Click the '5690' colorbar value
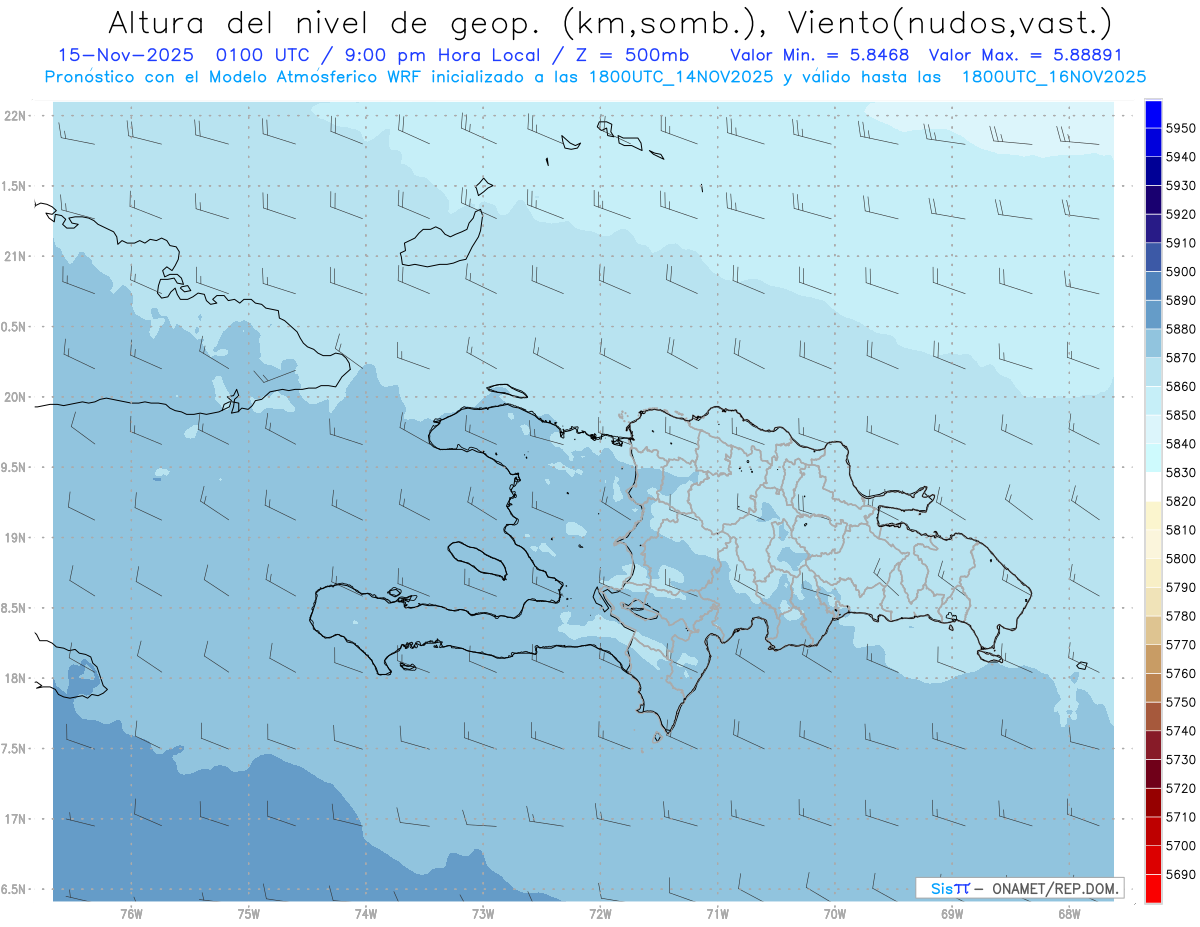The image size is (1200, 927). [1181, 874]
